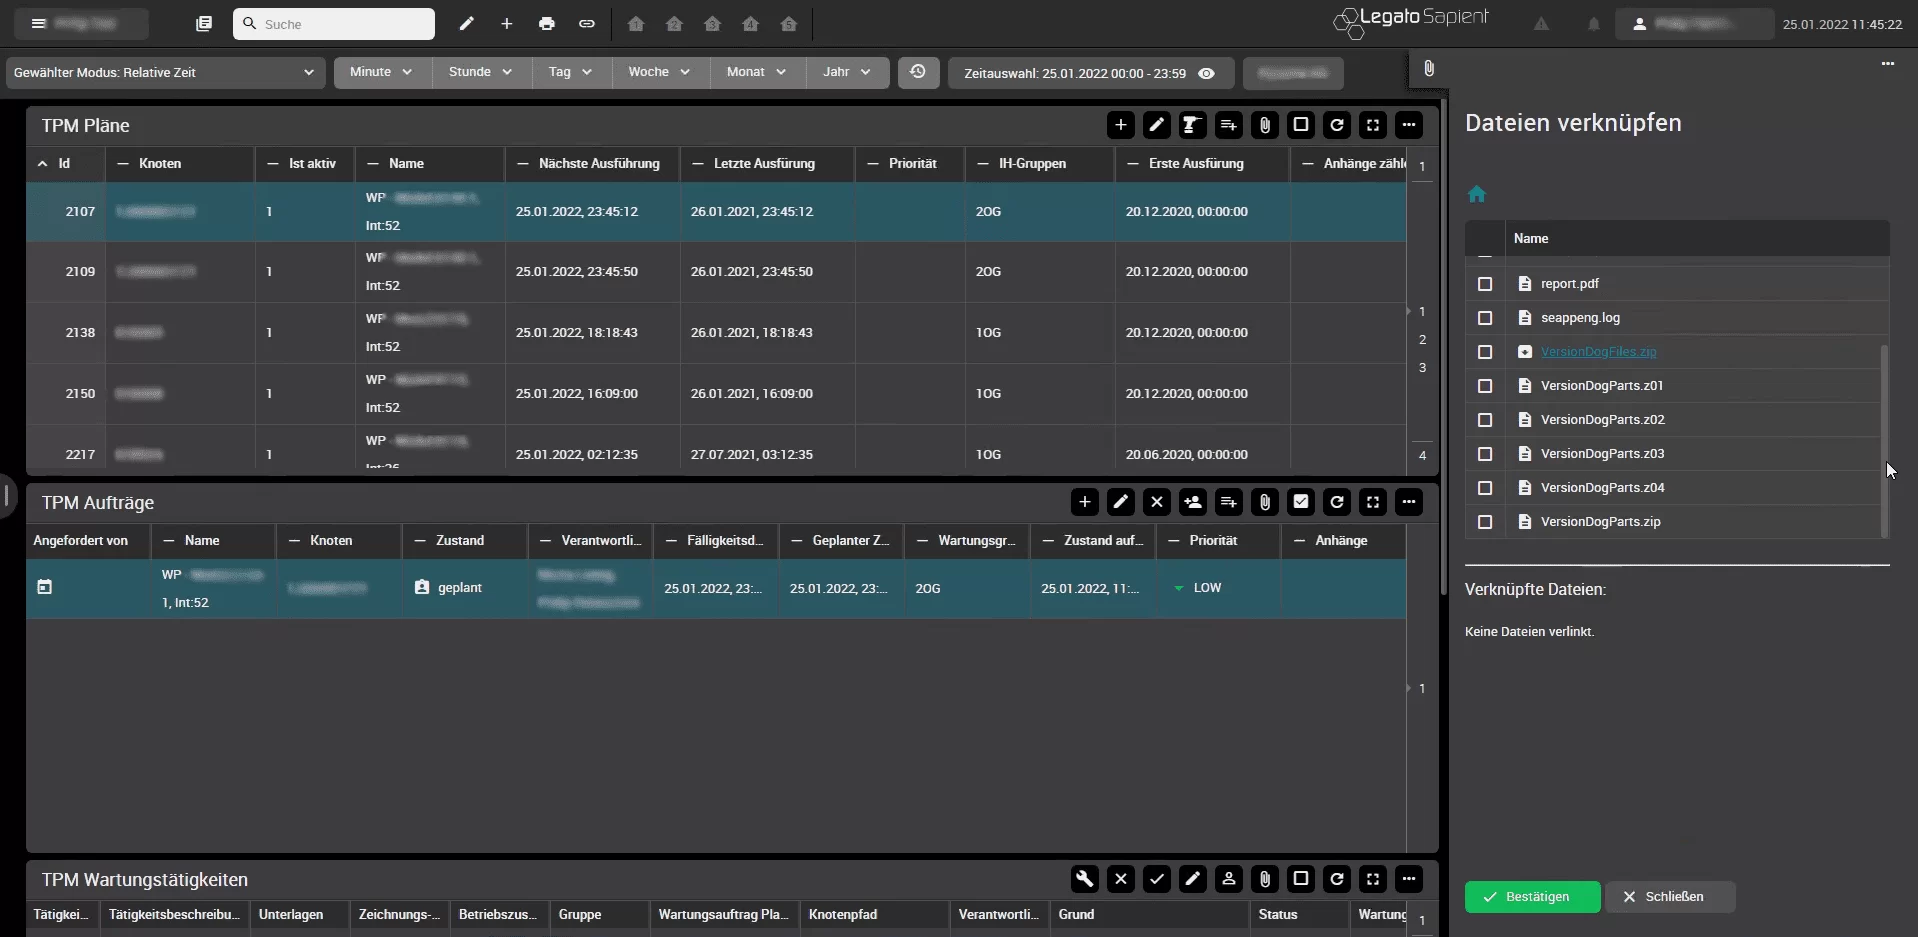This screenshot has width=1918, height=937.
Task: Open the Gewählter Modus dropdown
Action: [x=165, y=72]
